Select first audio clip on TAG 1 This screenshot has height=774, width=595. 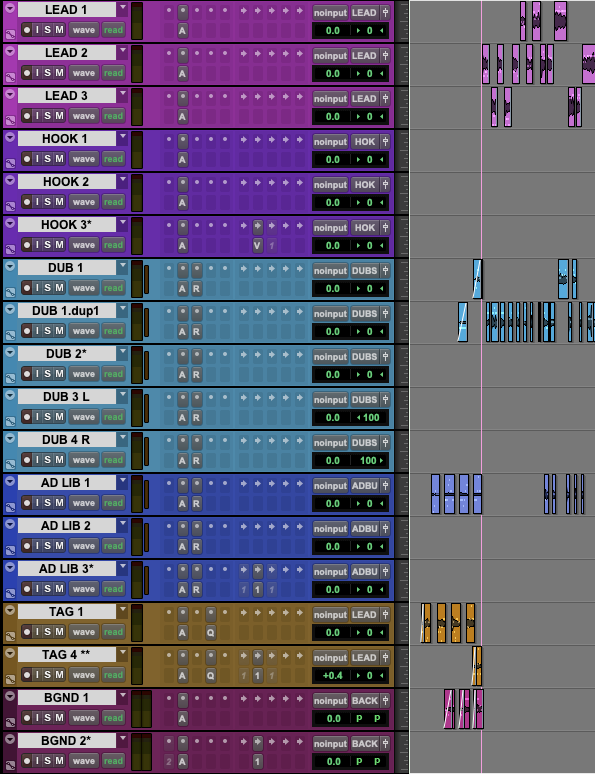(426, 623)
